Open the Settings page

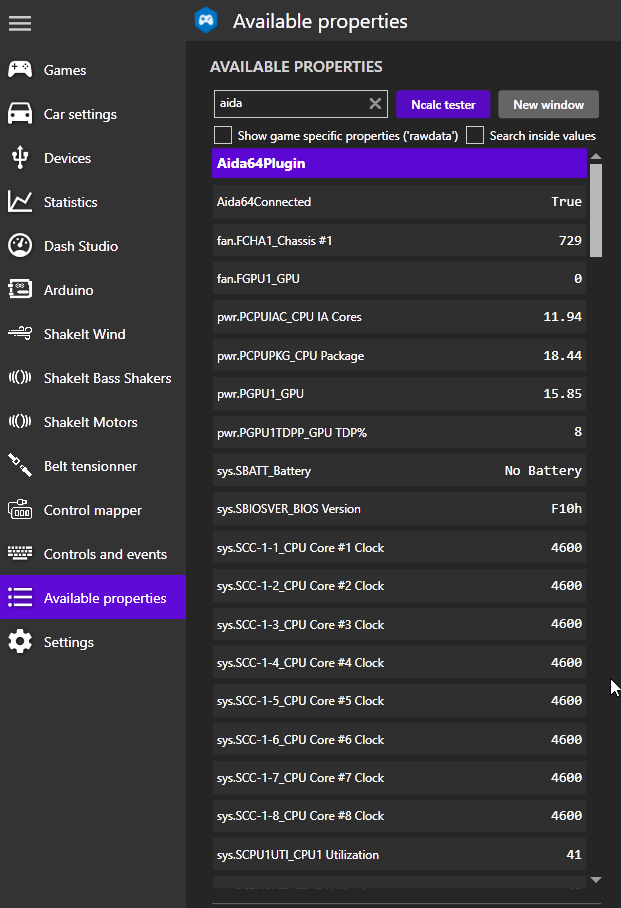click(21, 641)
